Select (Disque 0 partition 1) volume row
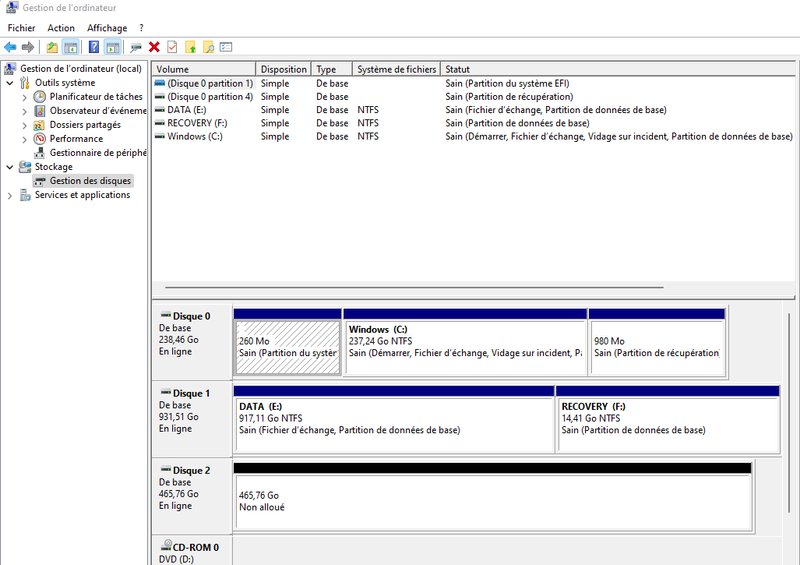This screenshot has width=800, height=565. (473, 83)
